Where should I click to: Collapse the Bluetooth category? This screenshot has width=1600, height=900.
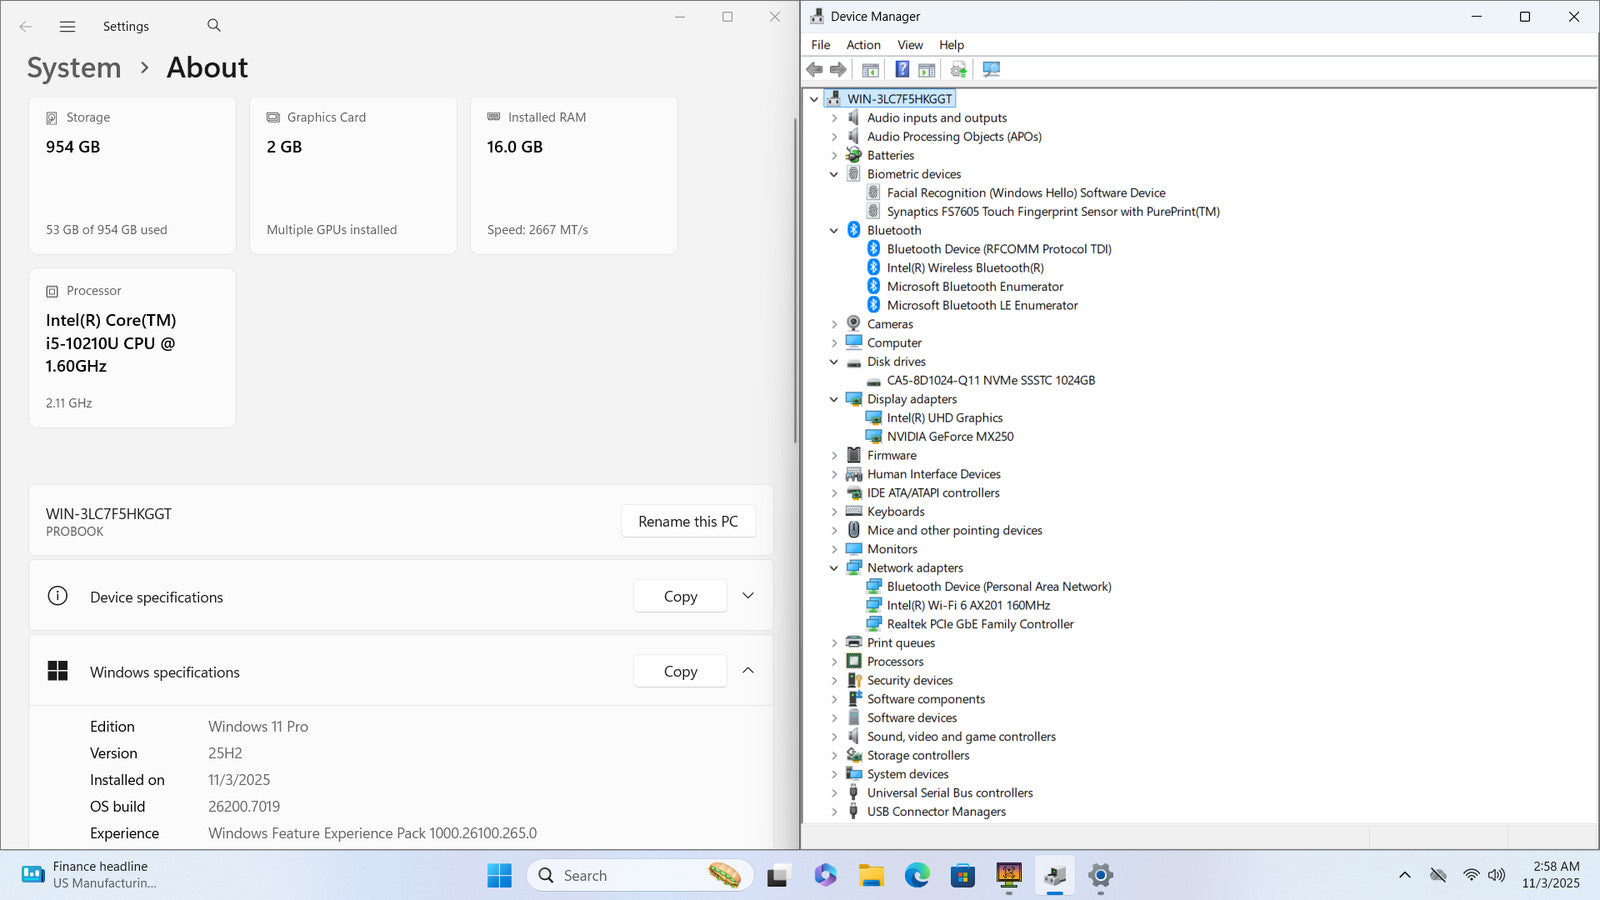(x=834, y=231)
